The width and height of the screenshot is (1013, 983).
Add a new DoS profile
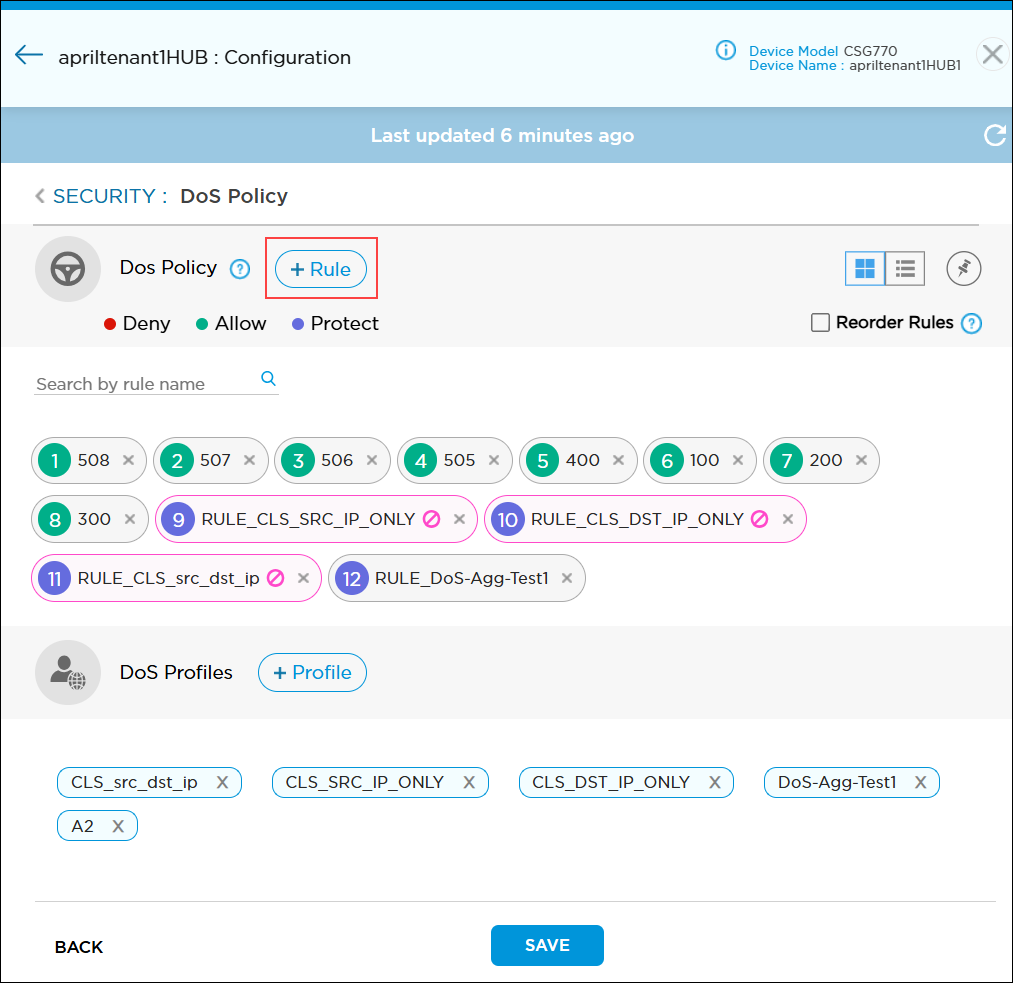[312, 673]
